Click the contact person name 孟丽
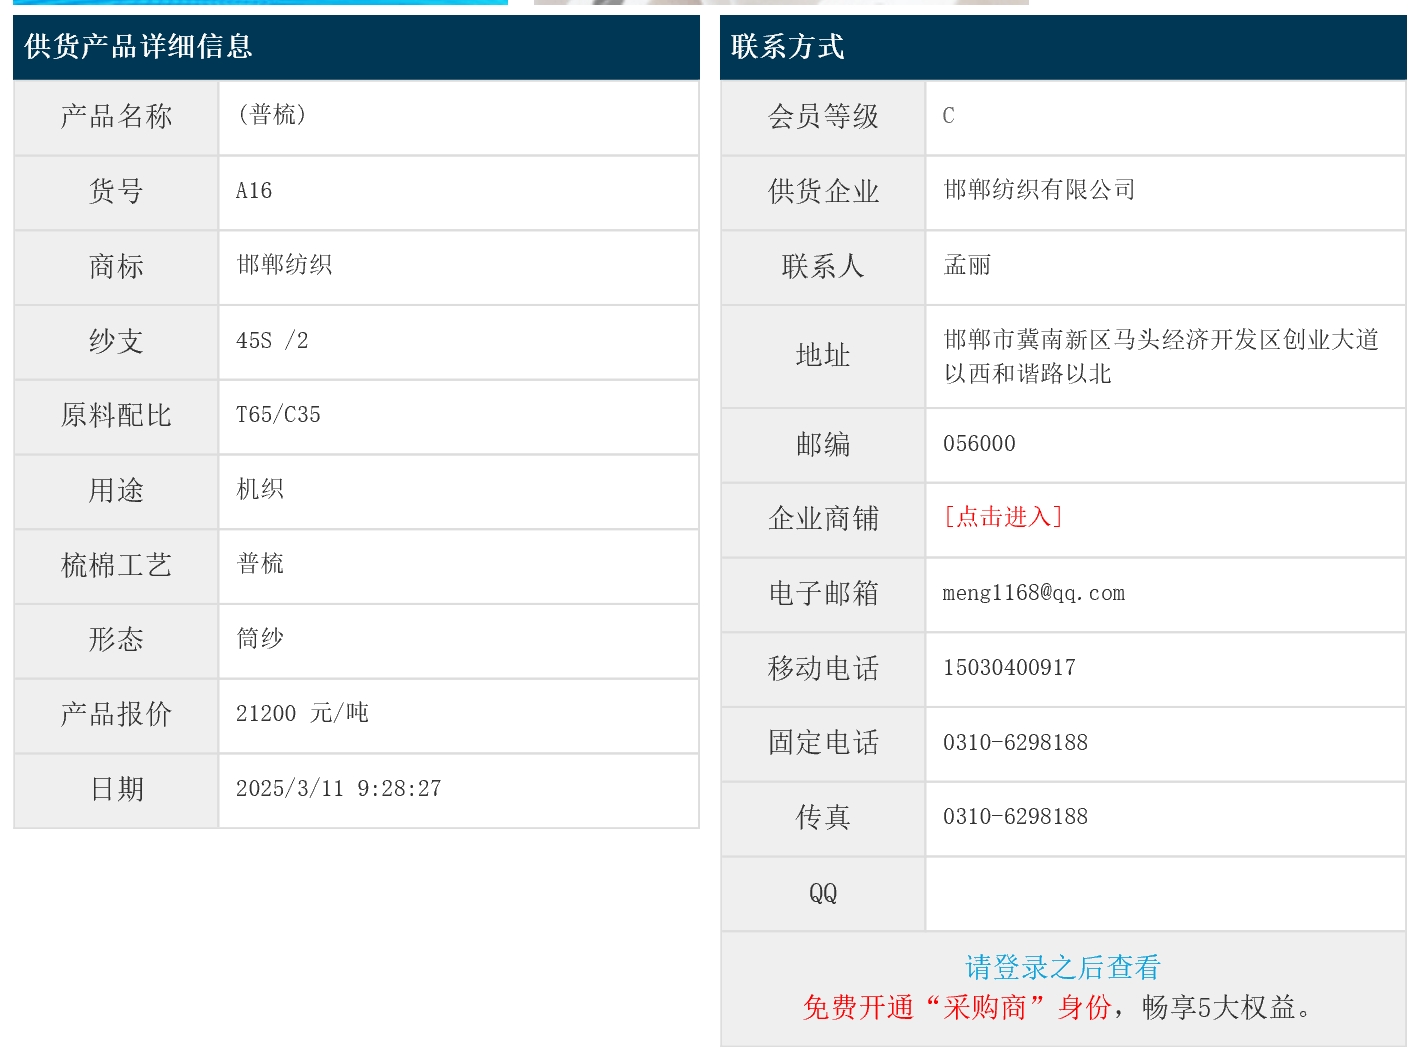 (x=967, y=265)
